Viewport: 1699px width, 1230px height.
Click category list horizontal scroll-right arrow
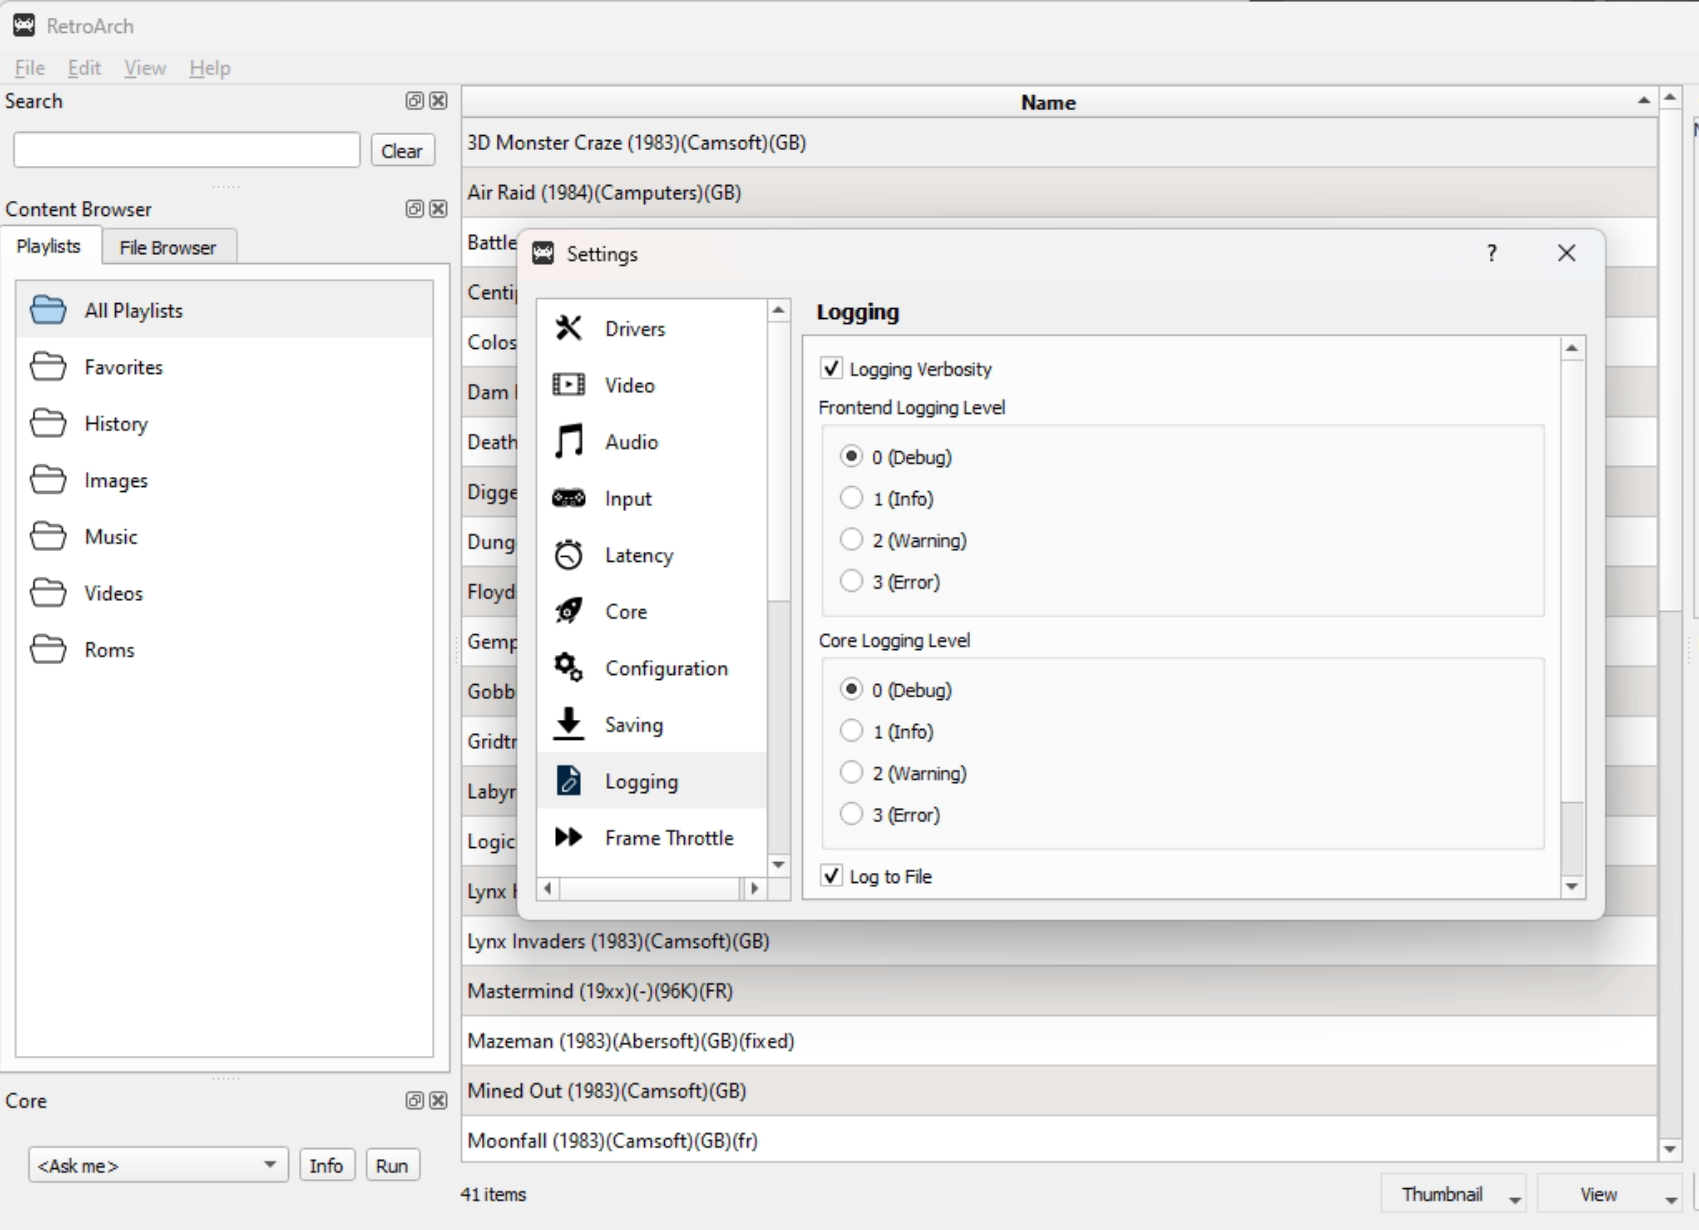tap(755, 888)
